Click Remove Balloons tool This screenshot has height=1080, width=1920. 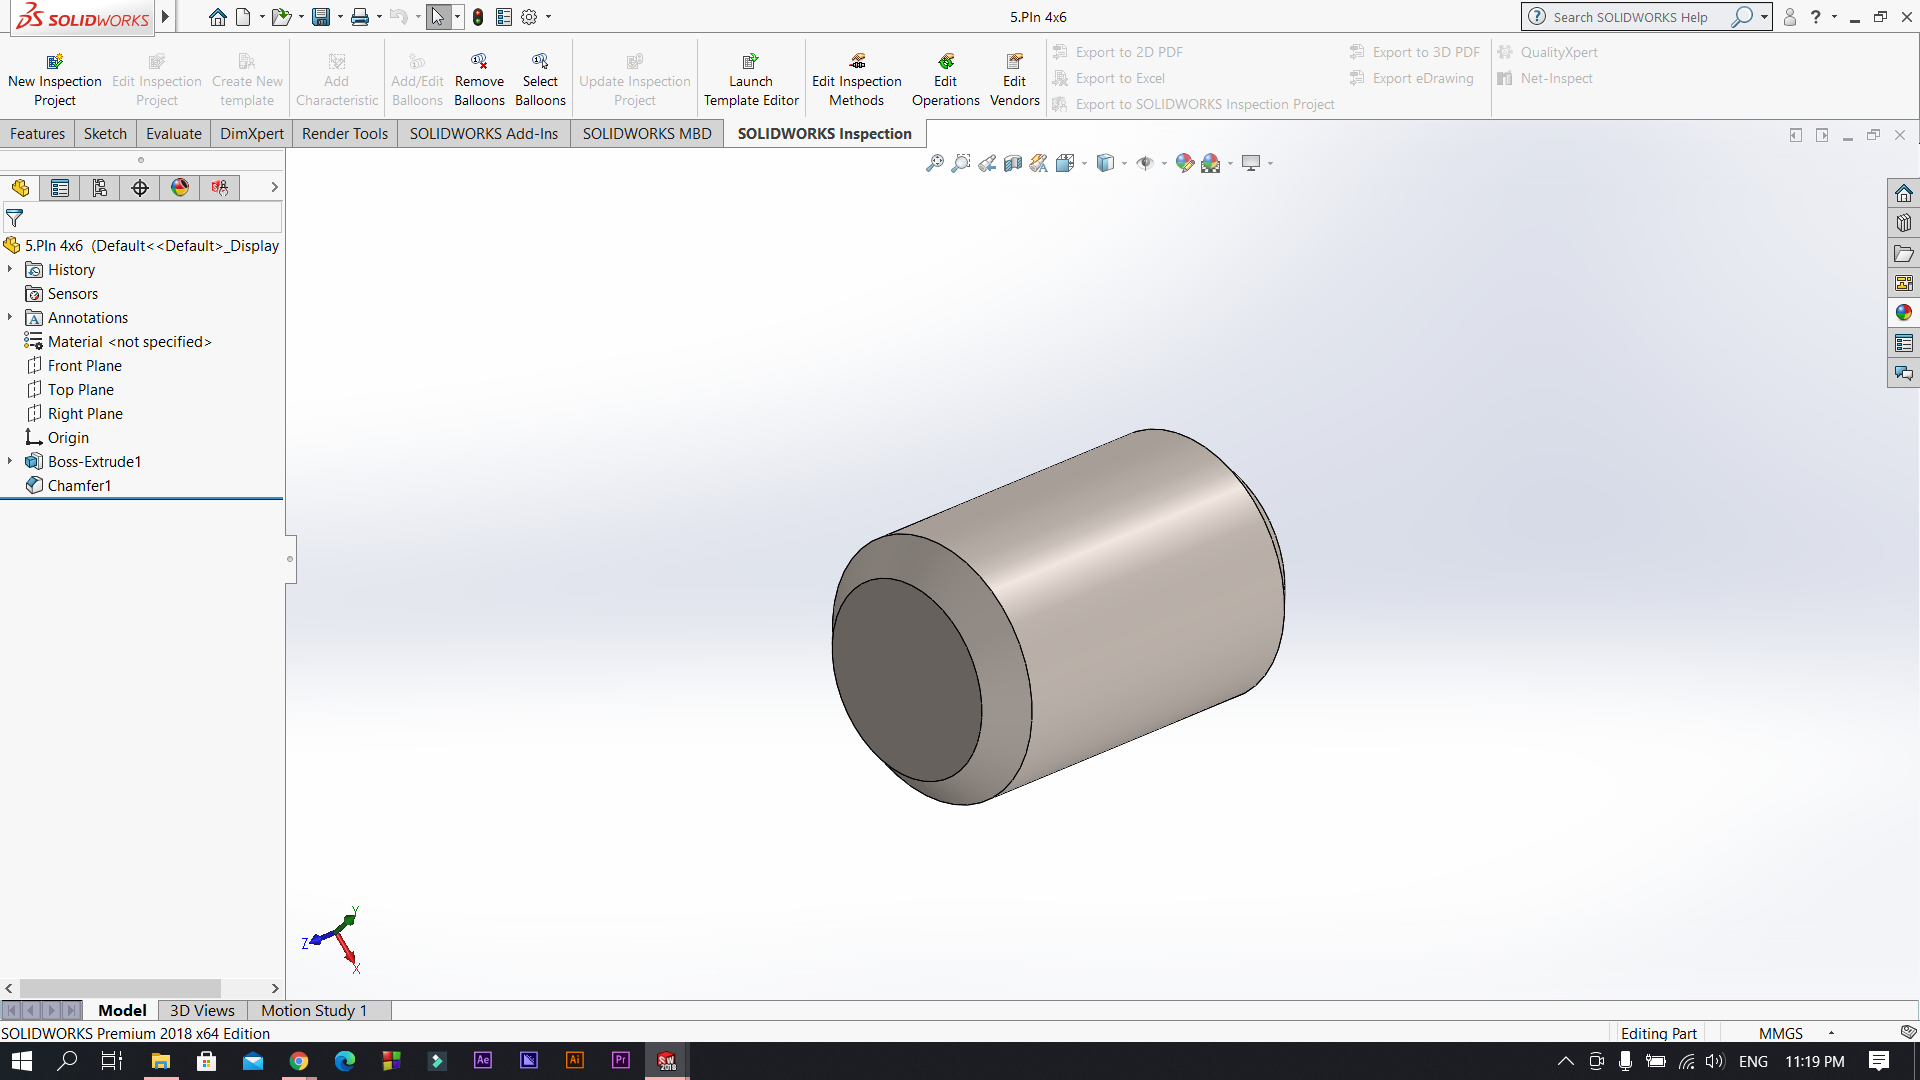tap(479, 80)
